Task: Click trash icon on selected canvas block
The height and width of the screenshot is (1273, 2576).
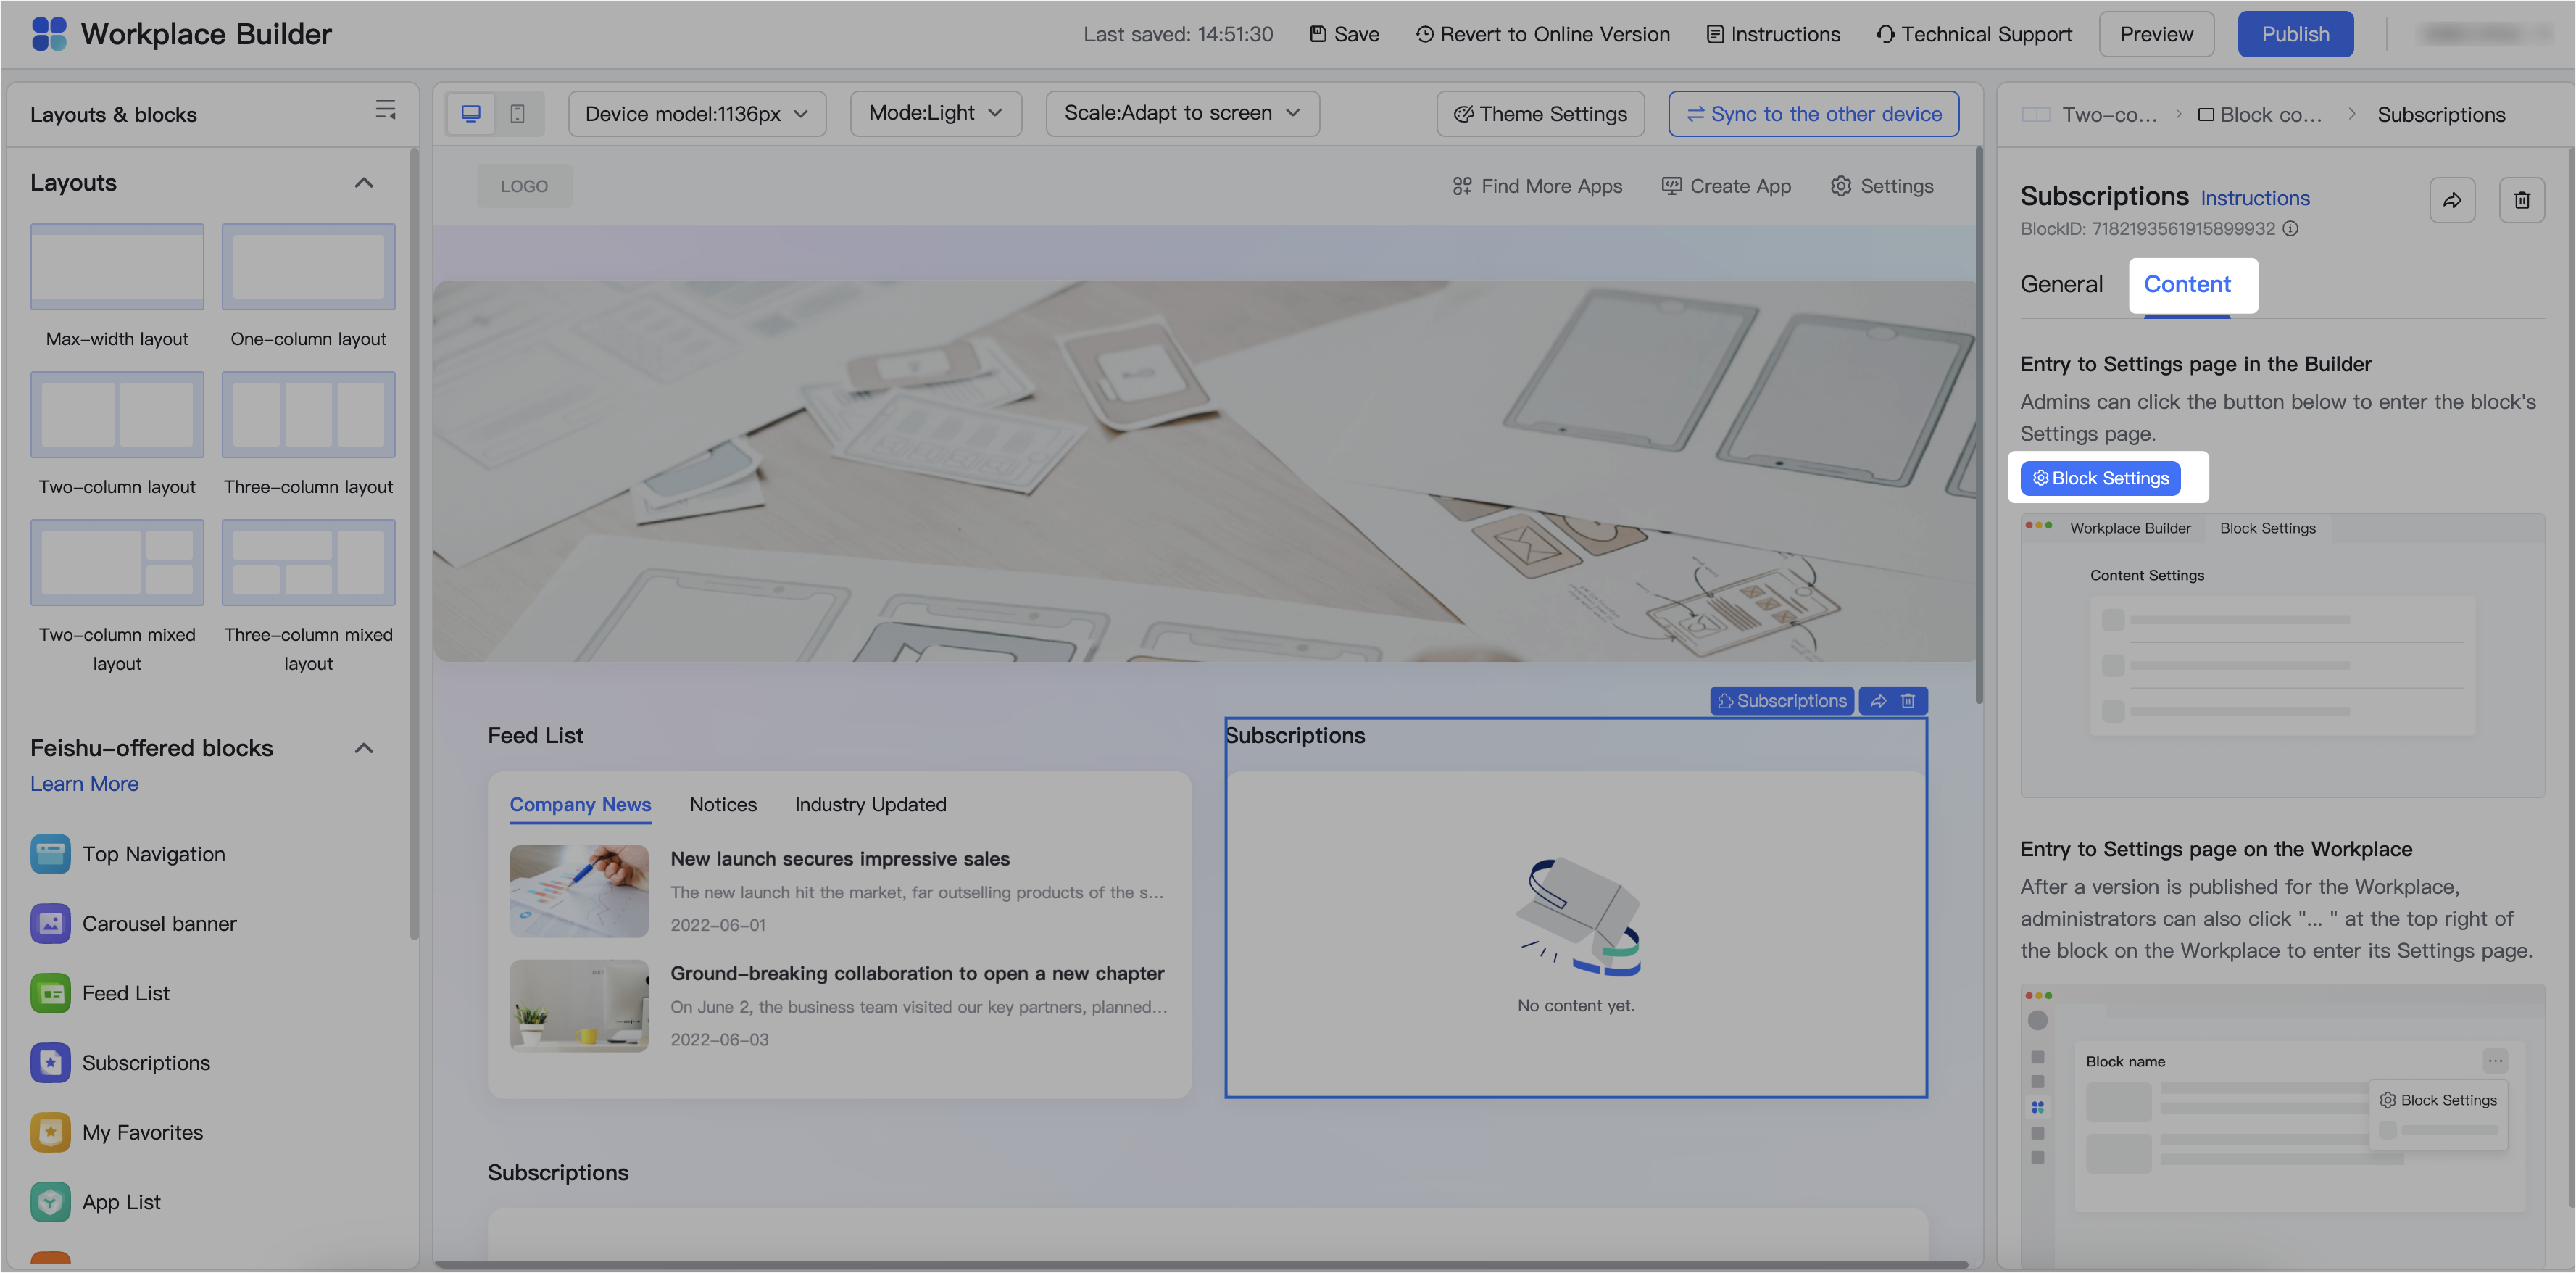Action: point(1908,701)
